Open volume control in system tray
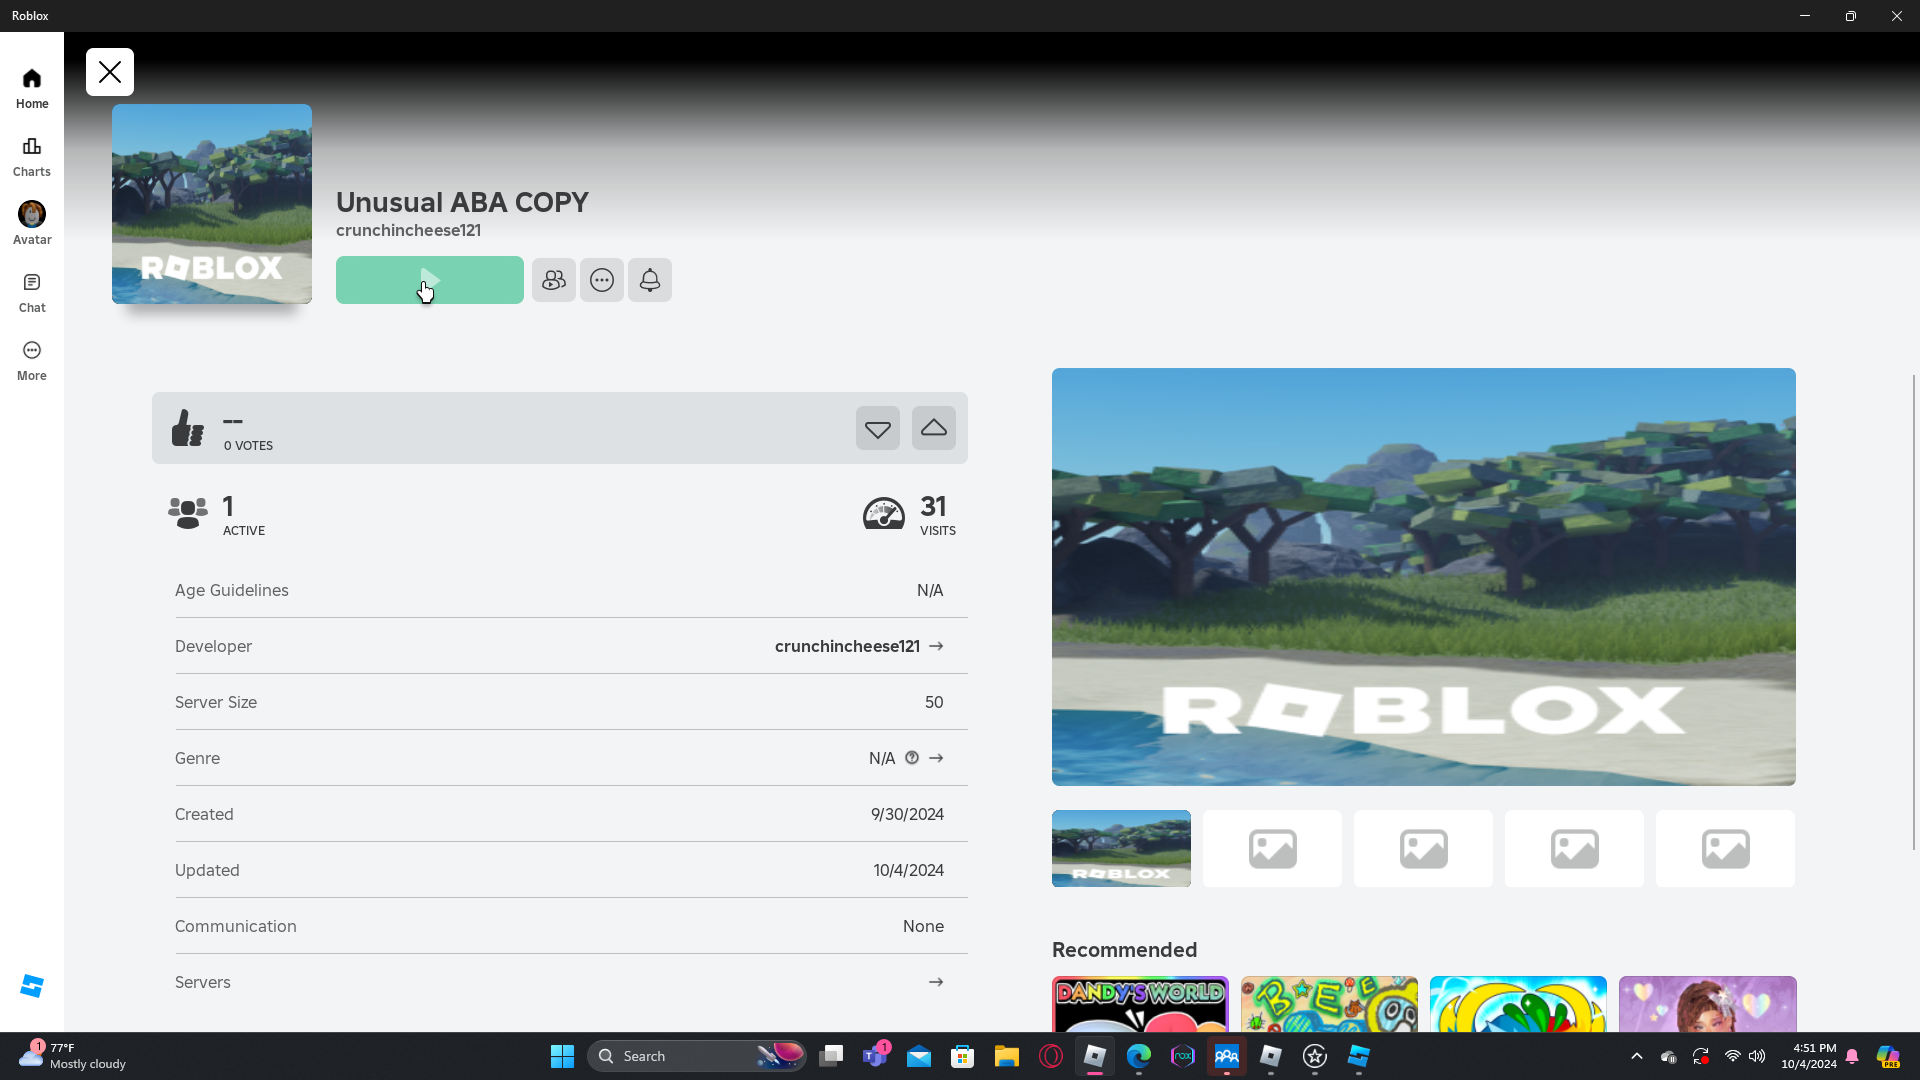This screenshot has height=1080, width=1920. click(1757, 1056)
